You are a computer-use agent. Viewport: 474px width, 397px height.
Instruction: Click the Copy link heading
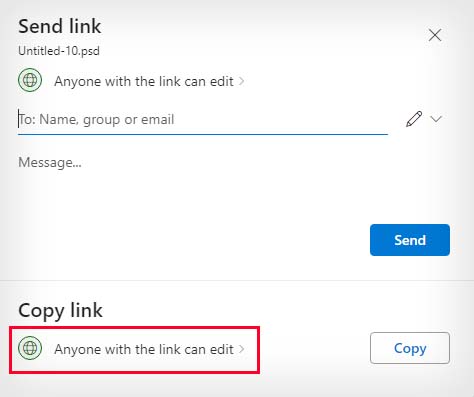click(x=60, y=311)
